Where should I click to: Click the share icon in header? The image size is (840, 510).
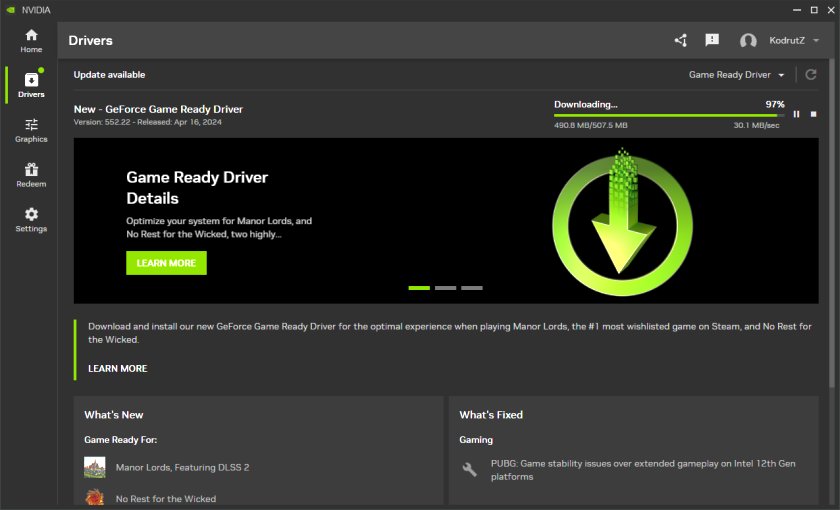681,40
